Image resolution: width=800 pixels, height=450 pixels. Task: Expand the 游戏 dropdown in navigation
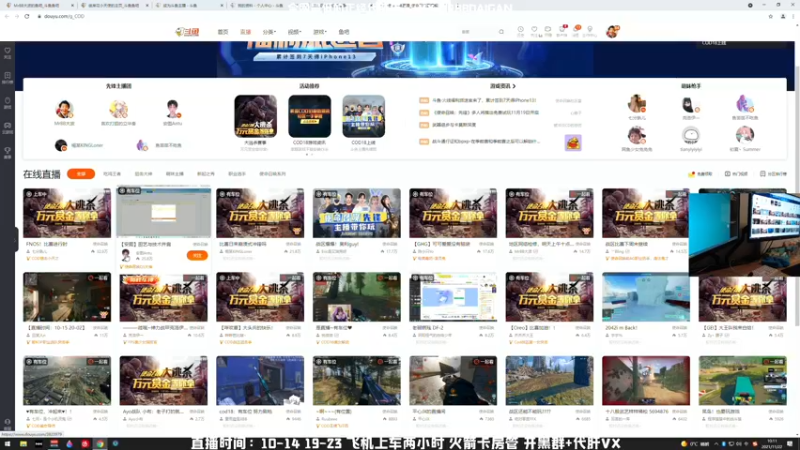click(x=319, y=32)
